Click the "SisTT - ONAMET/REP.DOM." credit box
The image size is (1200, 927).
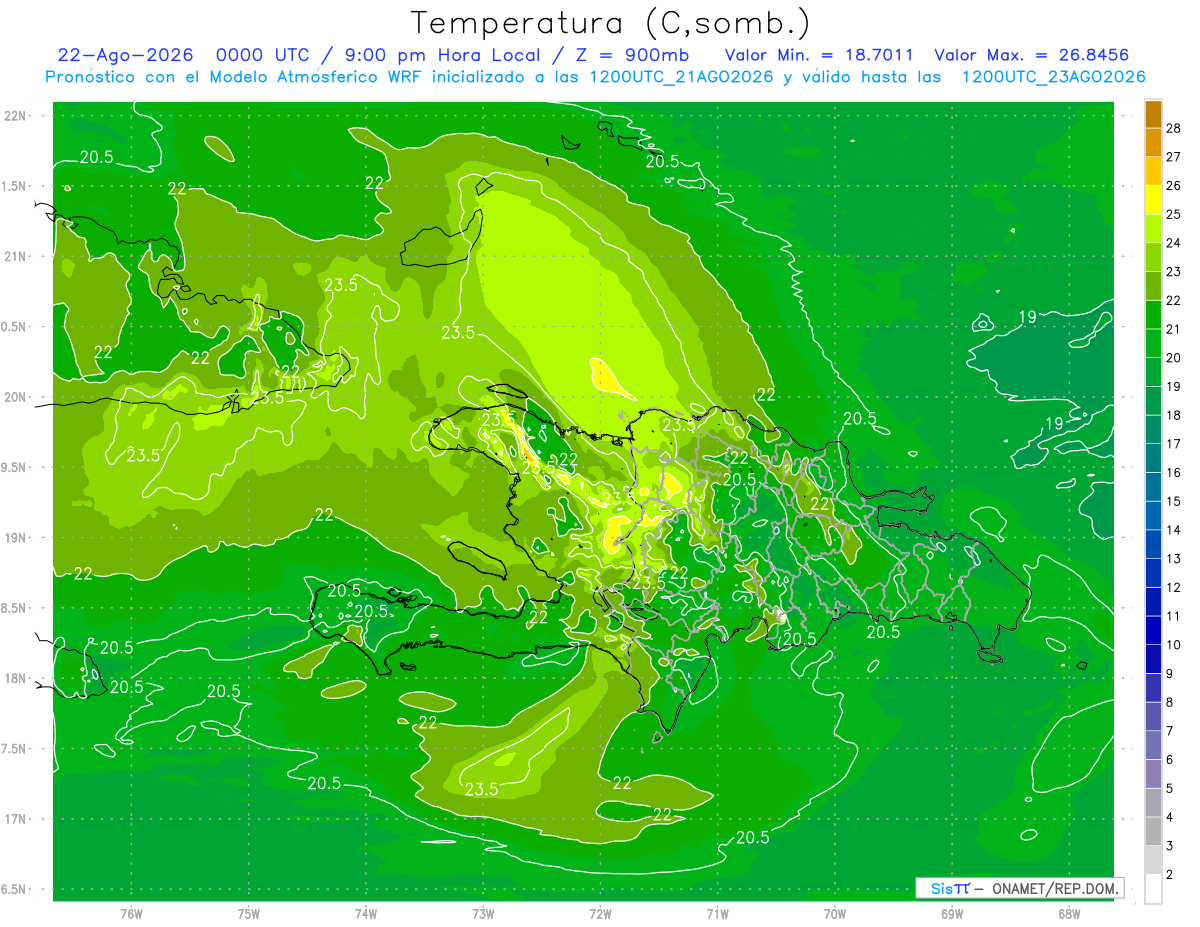pyautogui.click(x=1019, y=888)
